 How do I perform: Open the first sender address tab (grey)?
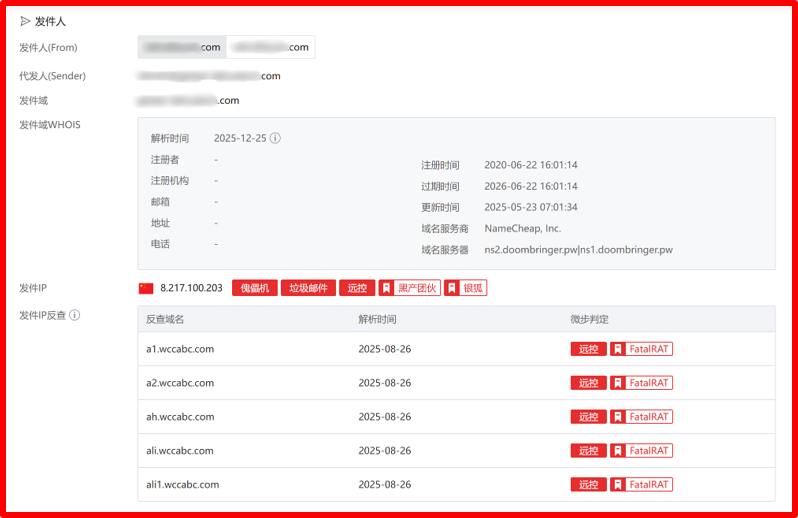coord(182,47)
